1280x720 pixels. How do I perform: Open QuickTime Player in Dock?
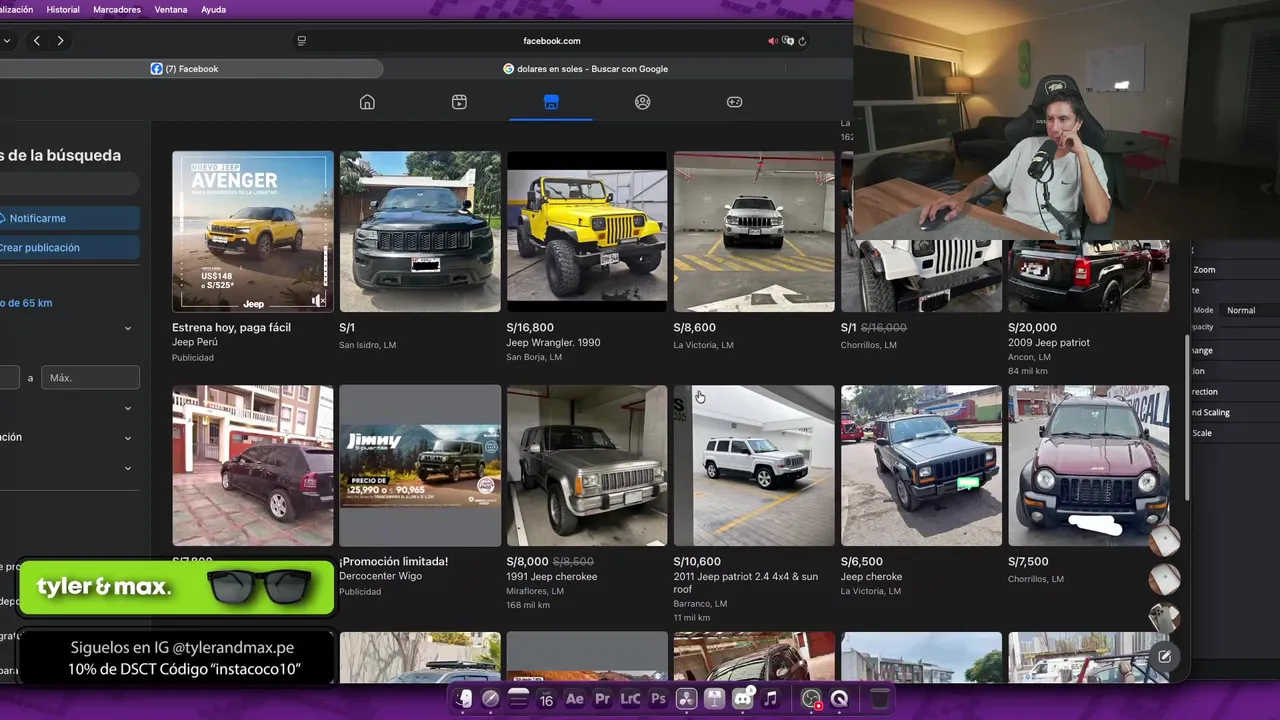click(839, 699)
